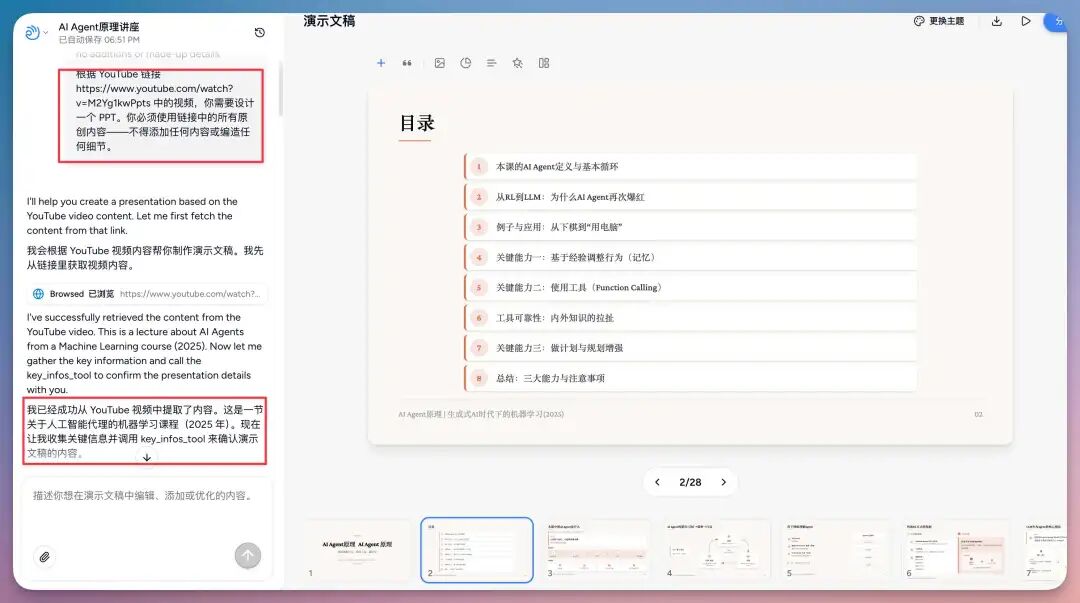The image size is (1080, 603).
Task: Select the chart insertion icon
Action: pyautogui.click(x=465, y=62)
